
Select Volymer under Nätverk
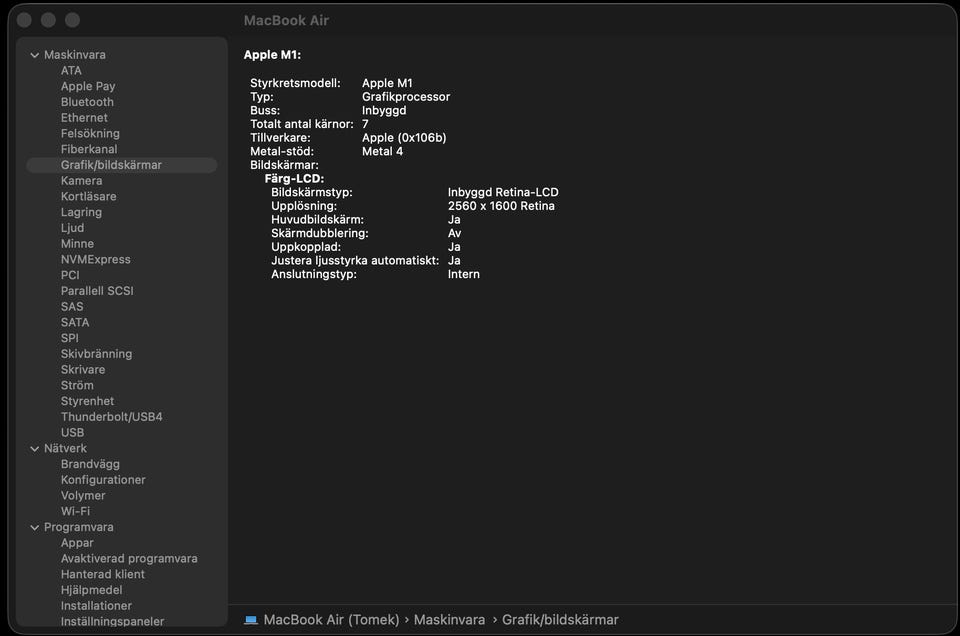tap(83, 496)
